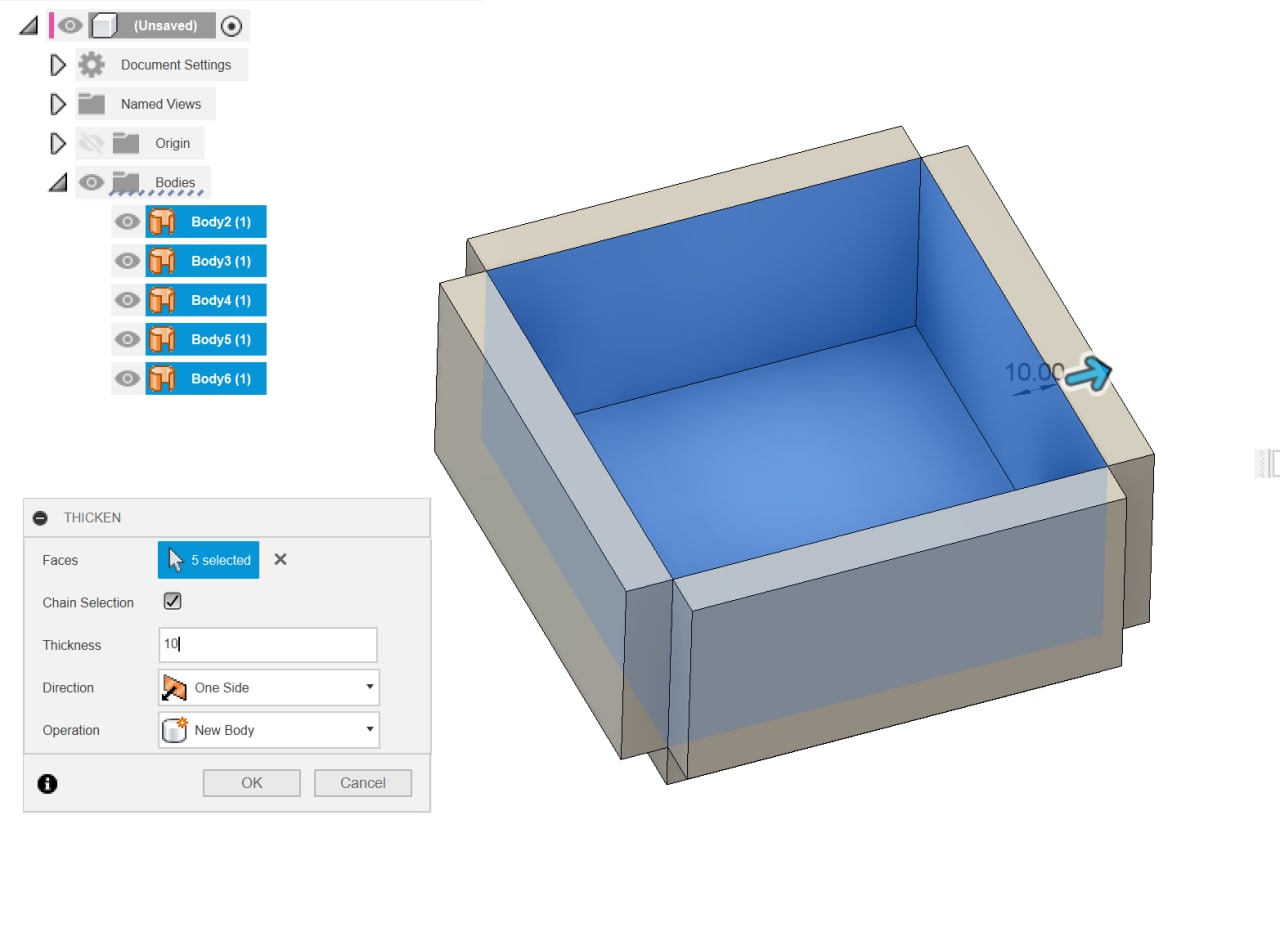Expand the Origin node

click(58, 143)
